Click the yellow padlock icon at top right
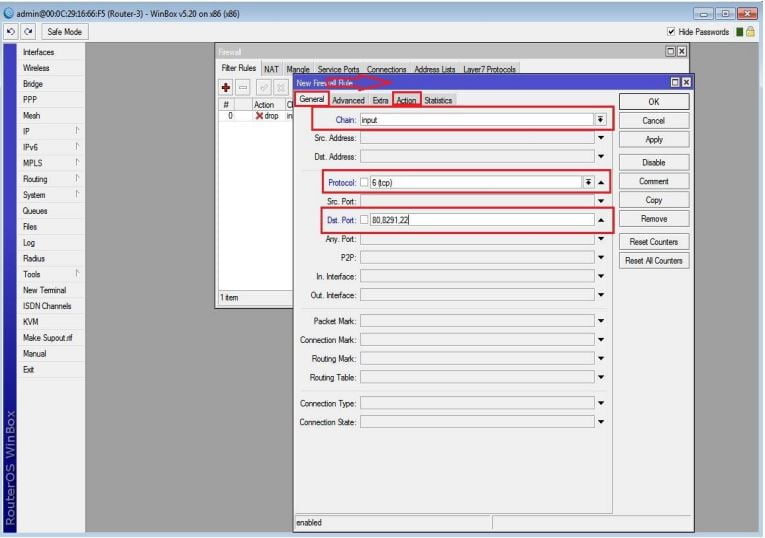The image size is (765, 538). tap(750, 32)
